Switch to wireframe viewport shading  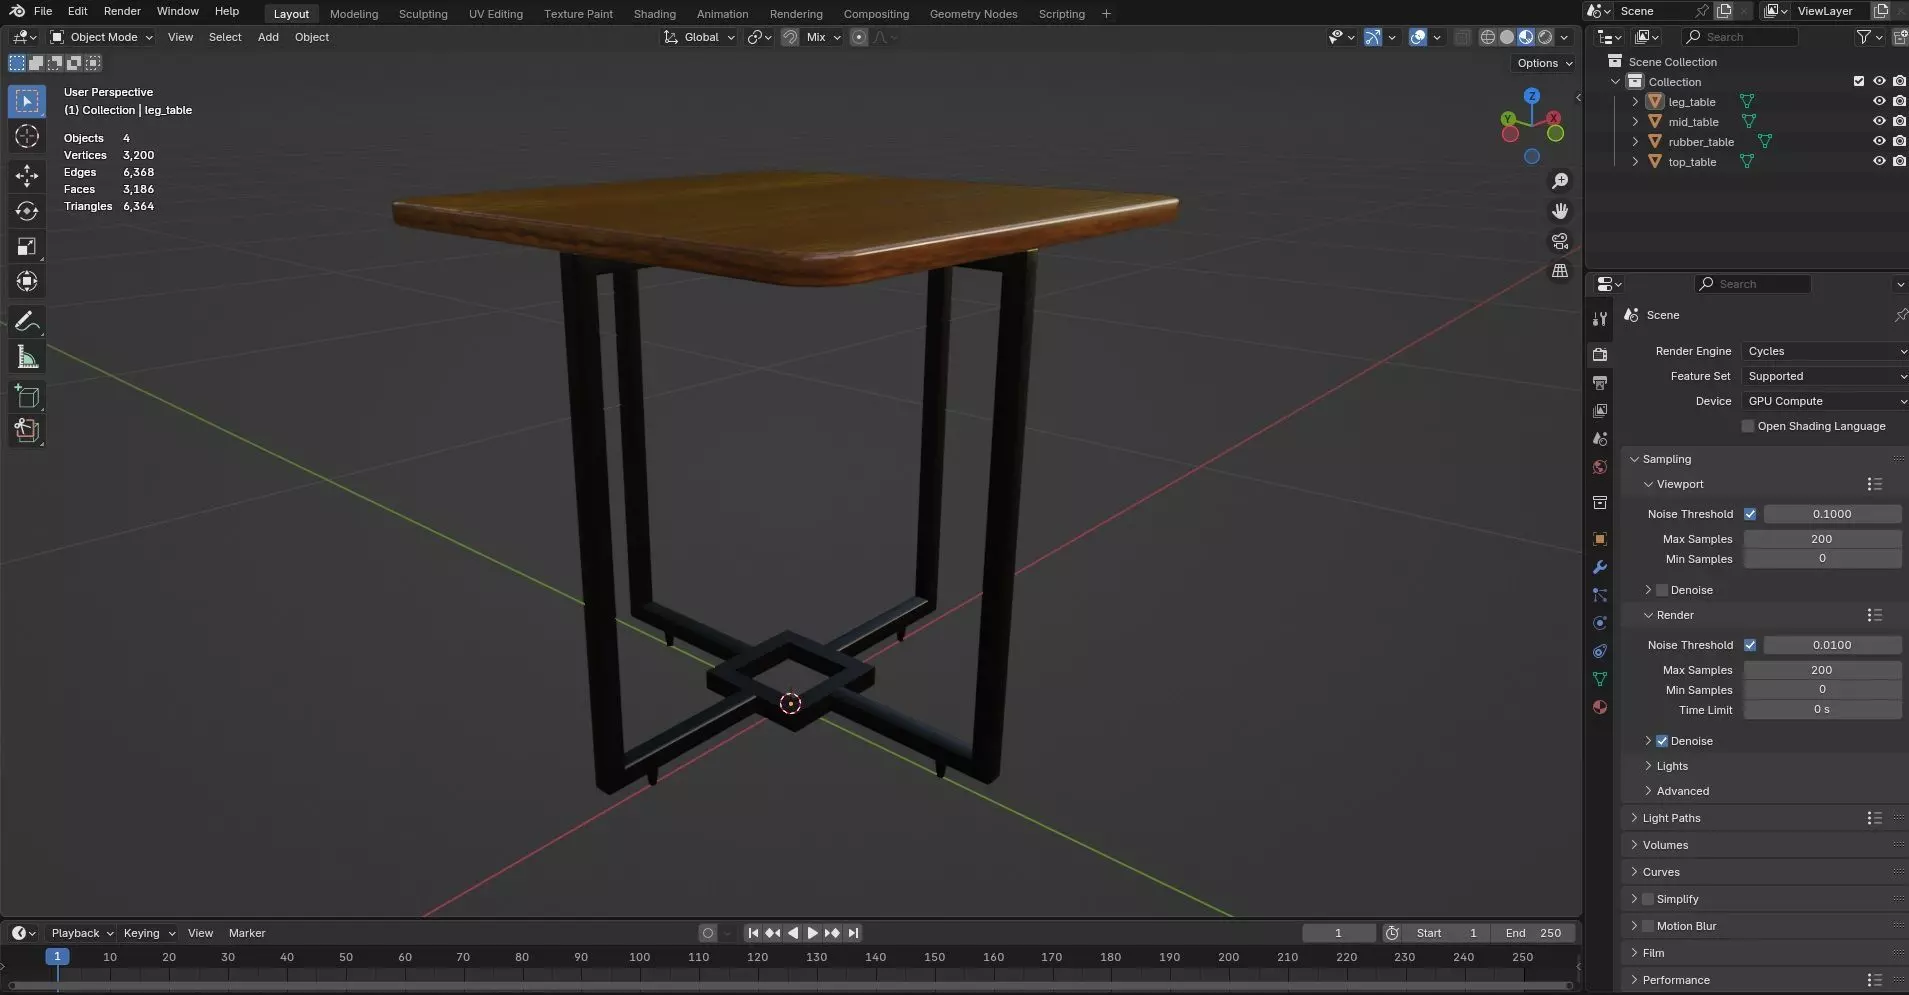click(x=1488, y=37)
